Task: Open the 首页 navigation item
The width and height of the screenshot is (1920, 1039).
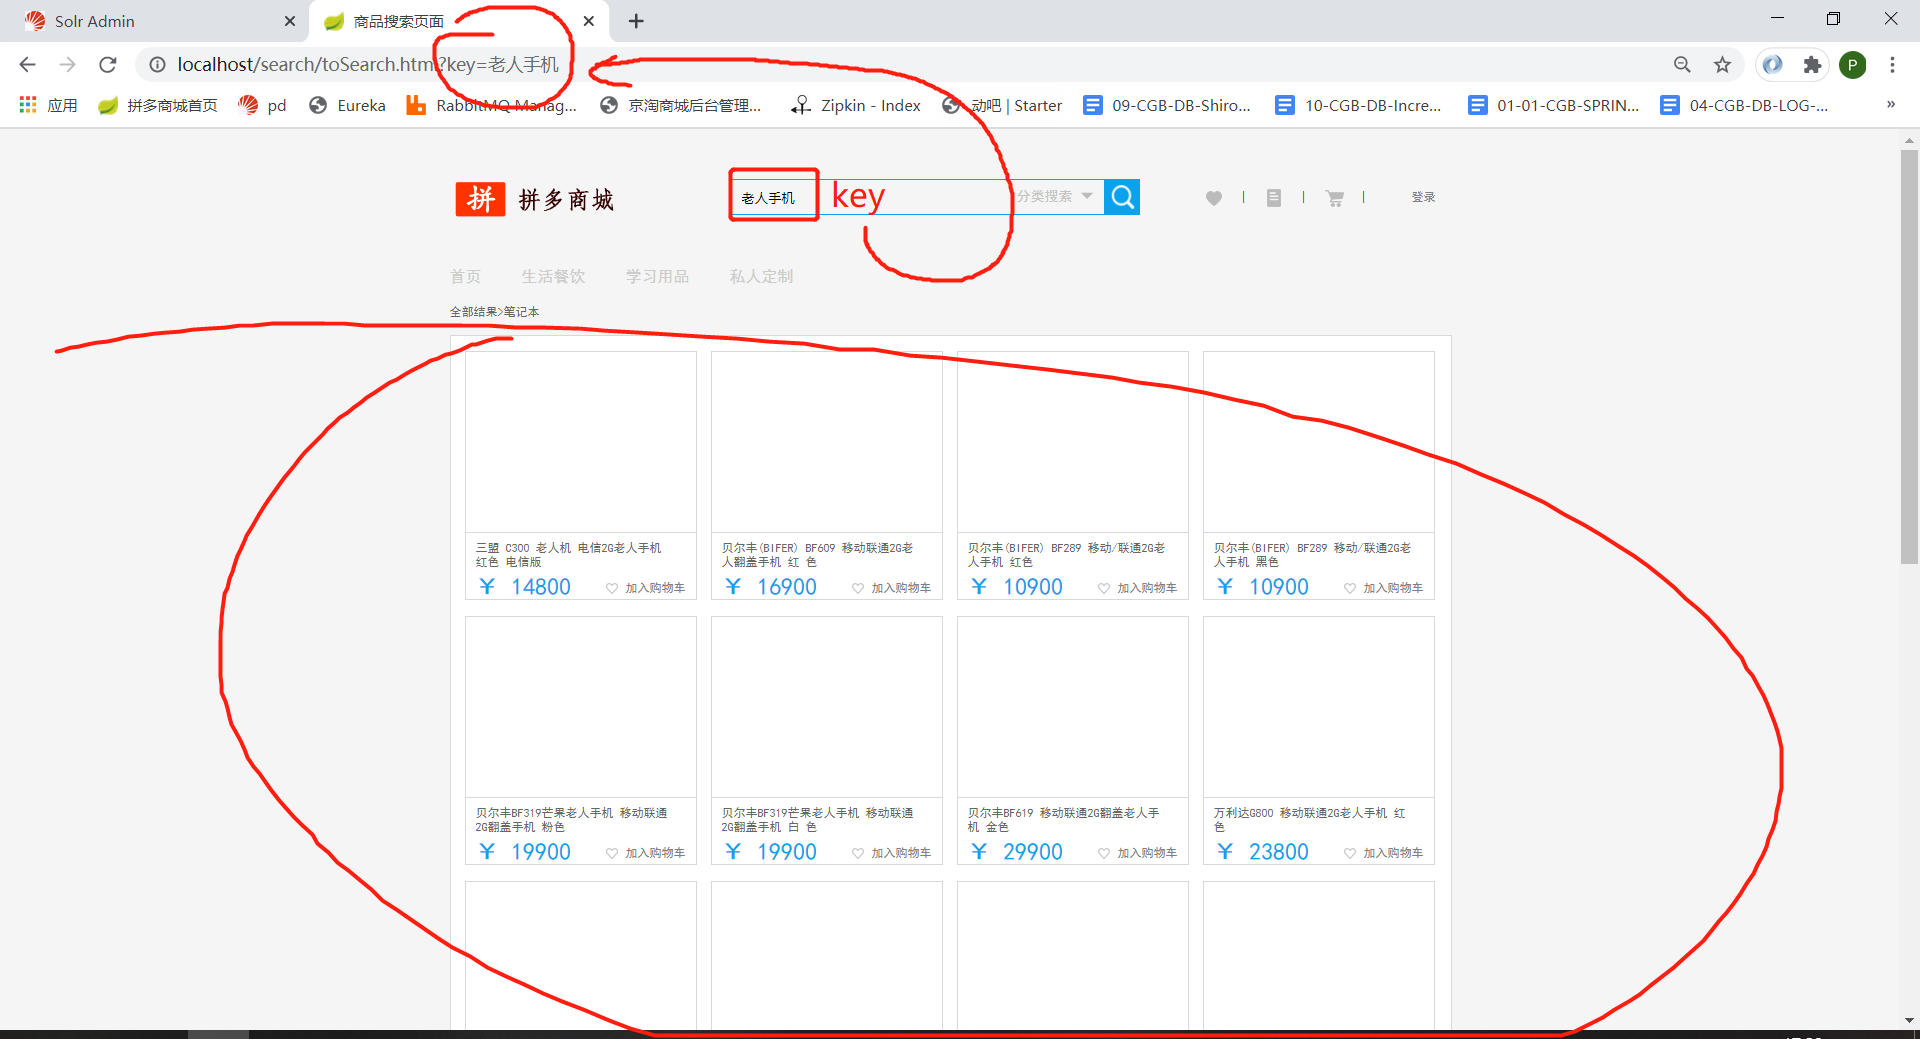Action: 465,276
